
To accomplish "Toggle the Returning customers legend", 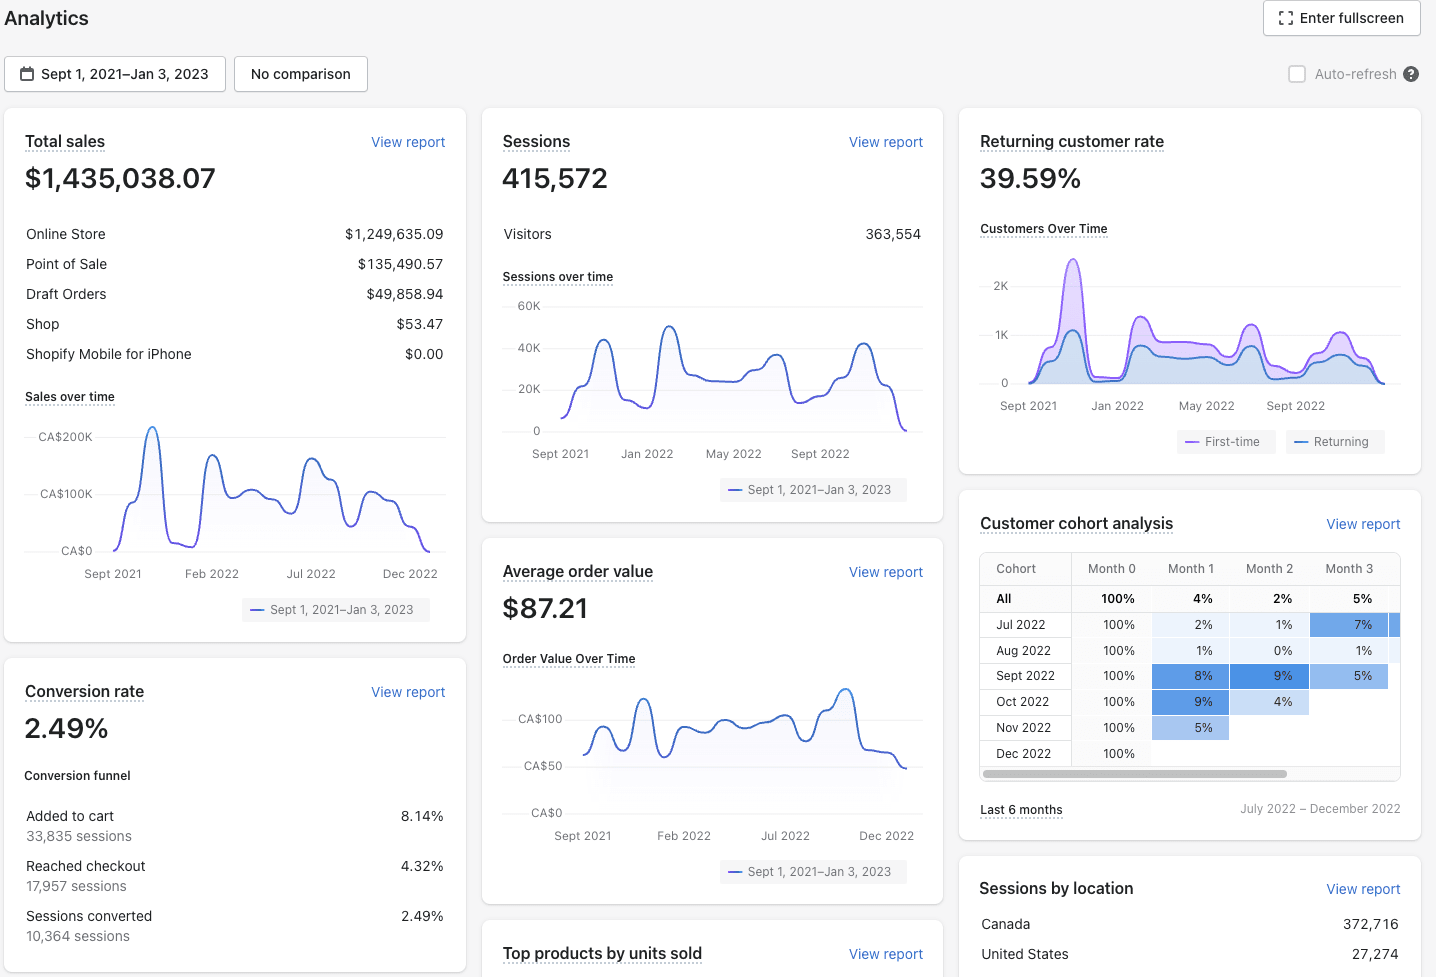I will coord(1334,442).
